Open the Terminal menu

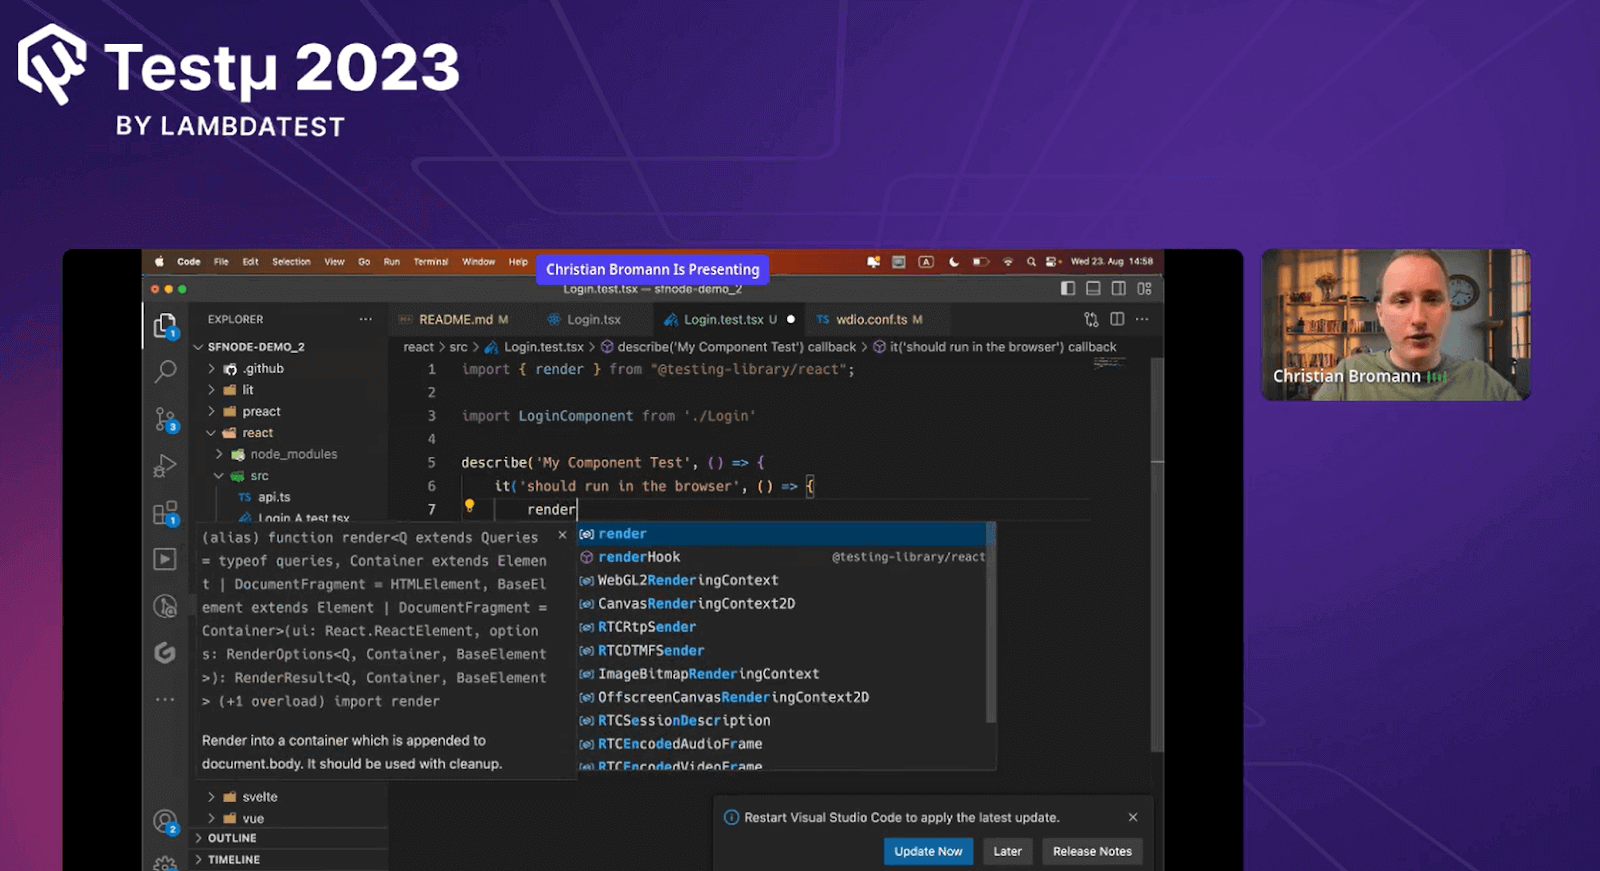click(x=430, y=262)
